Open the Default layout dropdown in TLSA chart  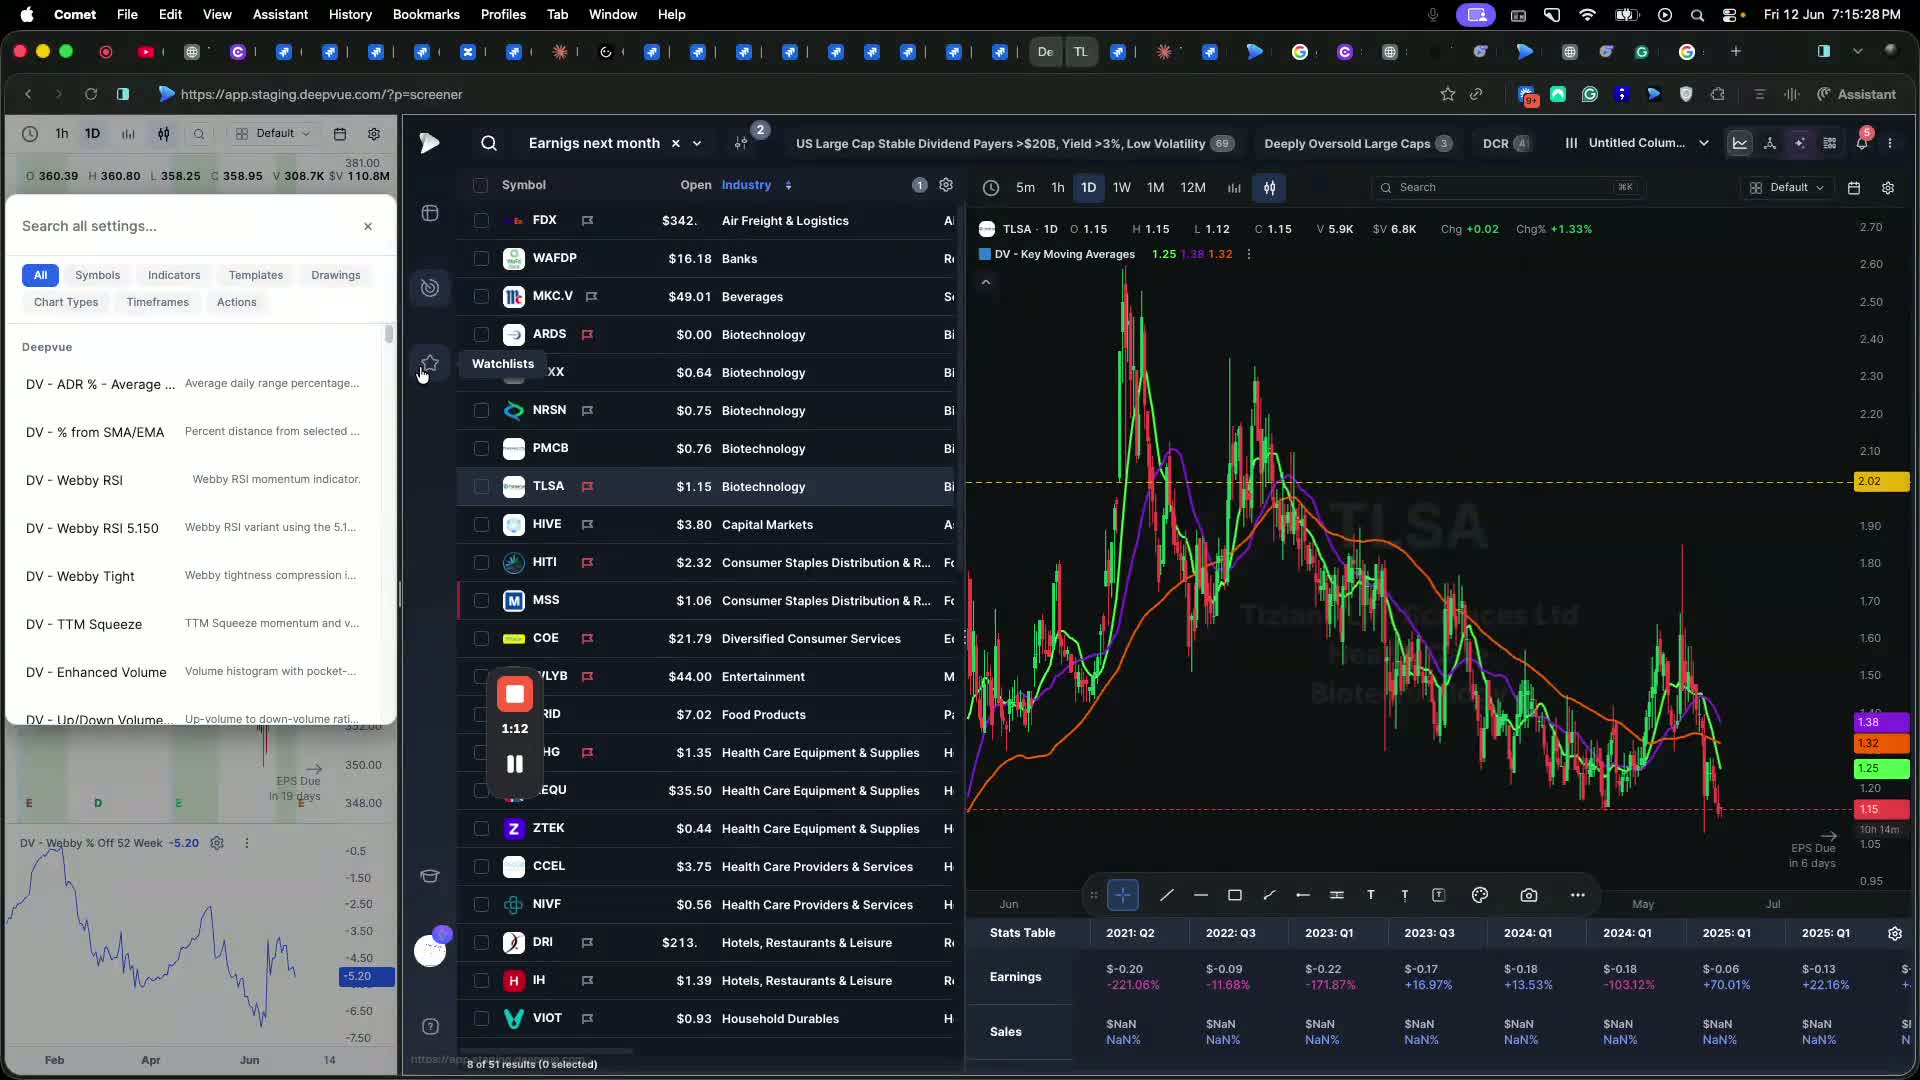coord(1788,188)
